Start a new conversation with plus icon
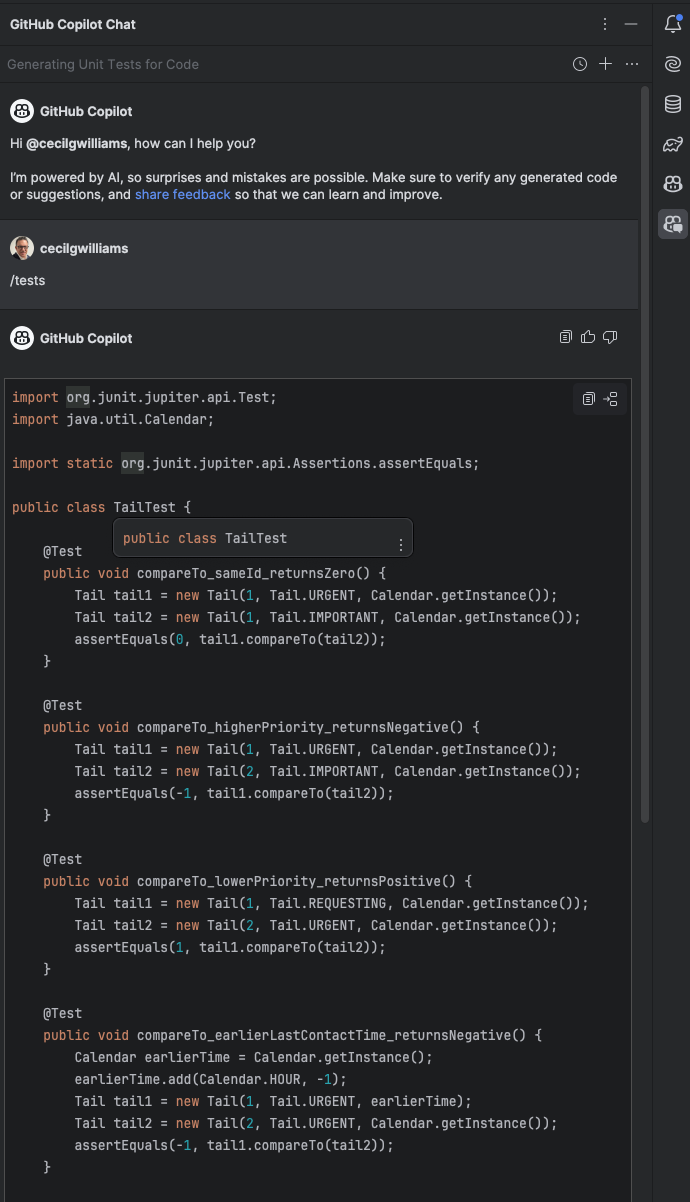Image resolution: width=690 pixels, height=1202 pixels. pos(605,64)
